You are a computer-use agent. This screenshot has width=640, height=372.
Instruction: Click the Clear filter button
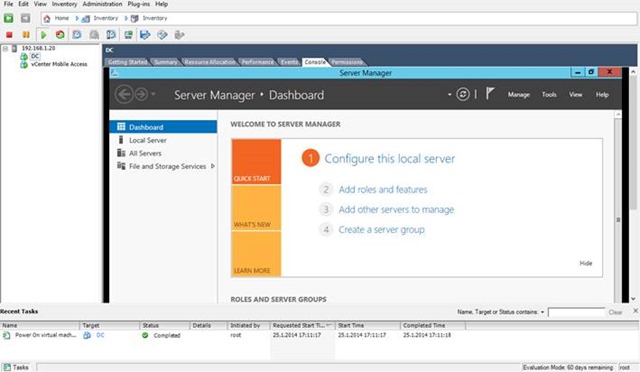pos(615,312)
